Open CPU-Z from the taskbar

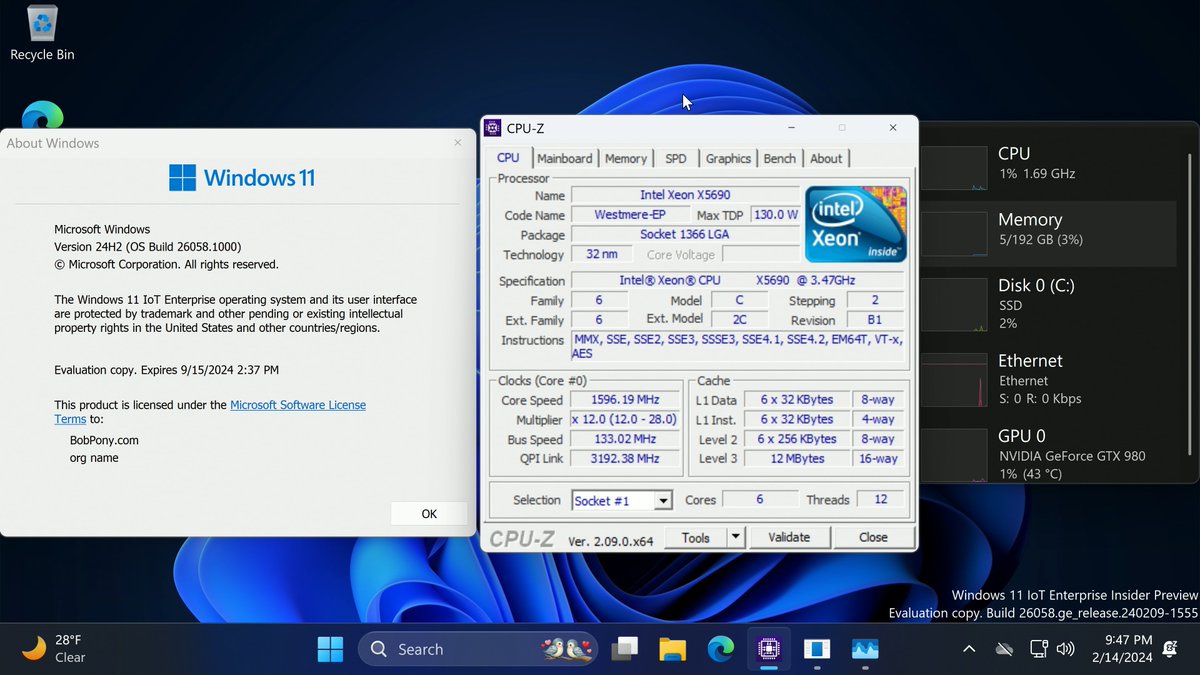[768, 649]
